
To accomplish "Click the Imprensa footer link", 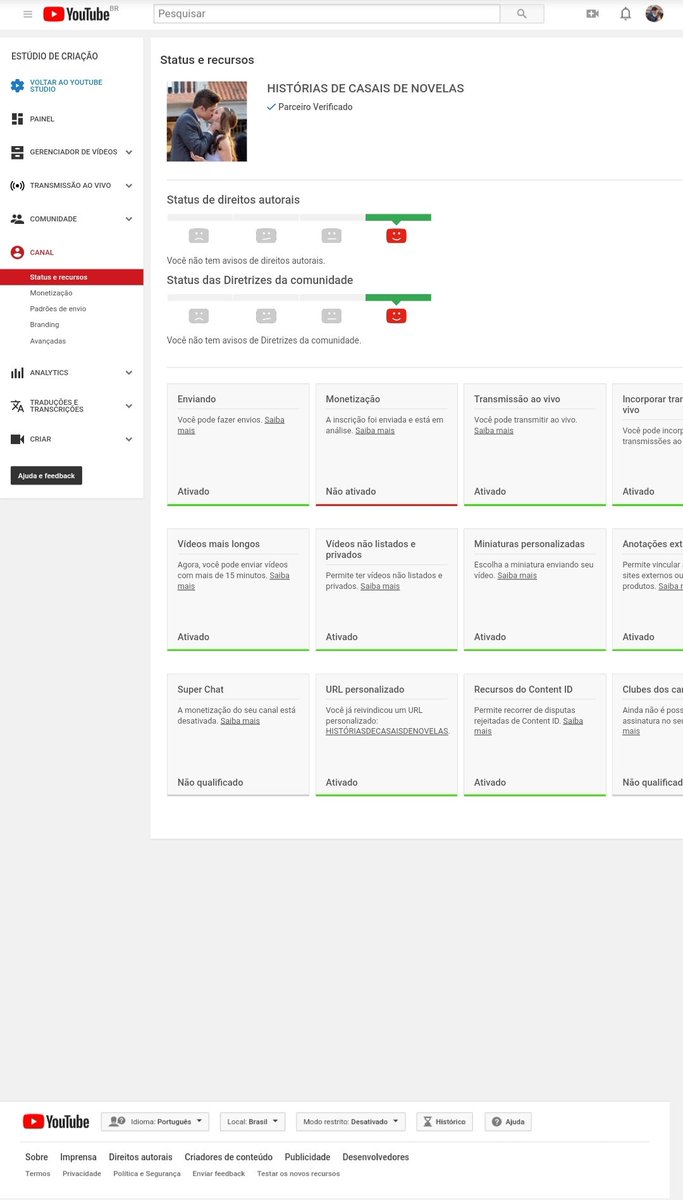I will click(78, 1157).
